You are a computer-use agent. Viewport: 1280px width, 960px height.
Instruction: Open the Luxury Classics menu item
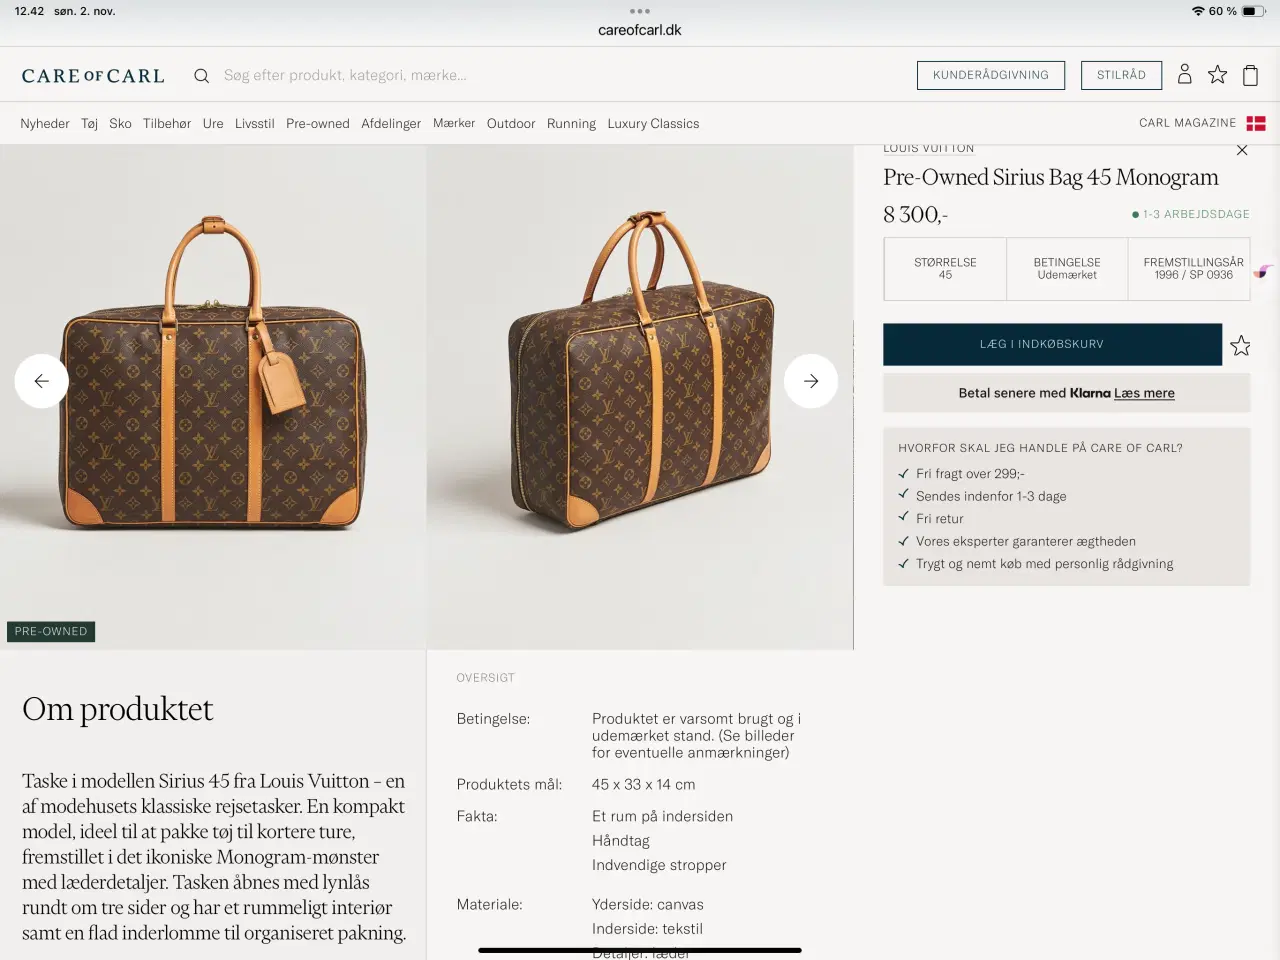[x=653, y=123]
